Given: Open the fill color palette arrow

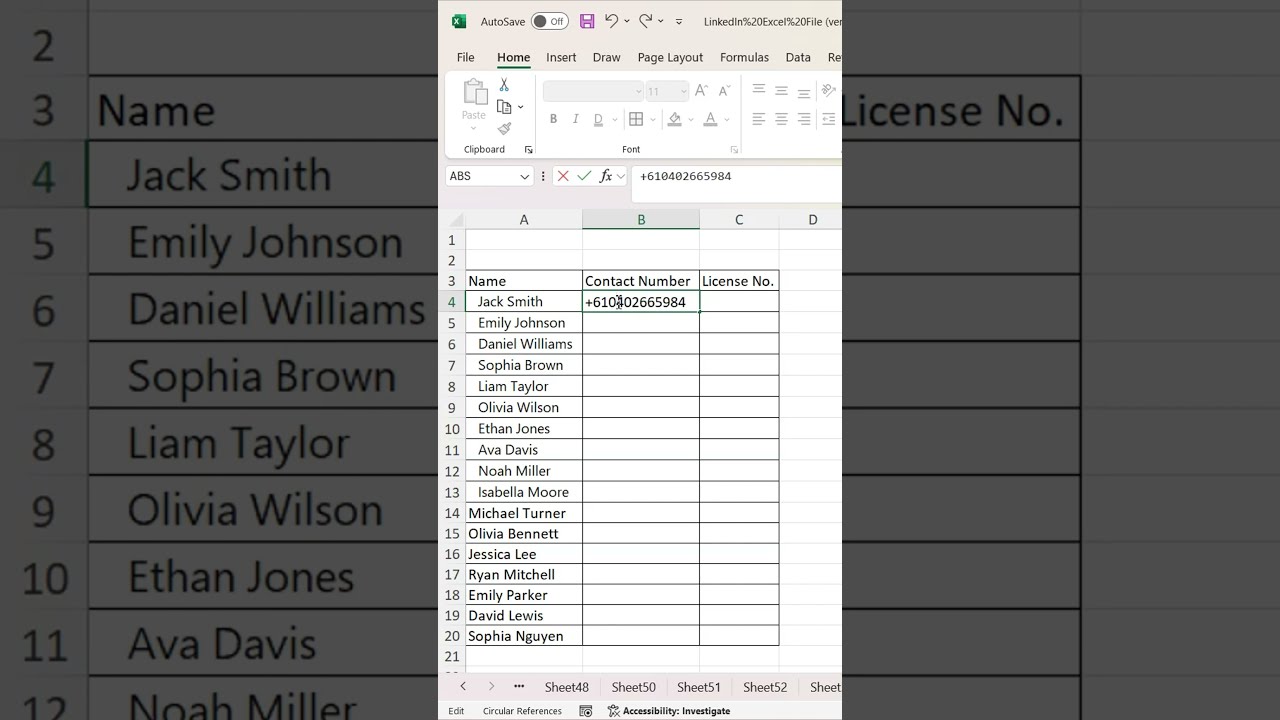Looking at the screenshot, I should tap(692, 120).
